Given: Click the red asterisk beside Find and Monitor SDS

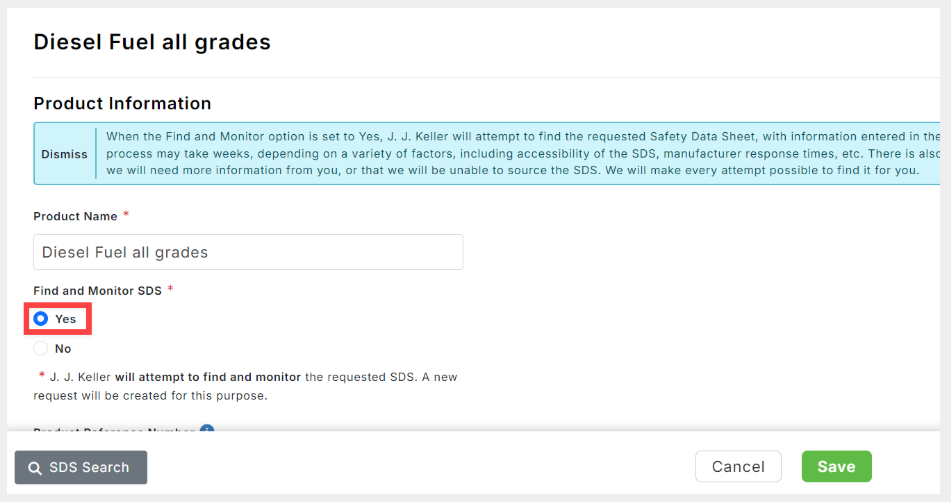Looking at the screenshot, I should pos(171,289).
